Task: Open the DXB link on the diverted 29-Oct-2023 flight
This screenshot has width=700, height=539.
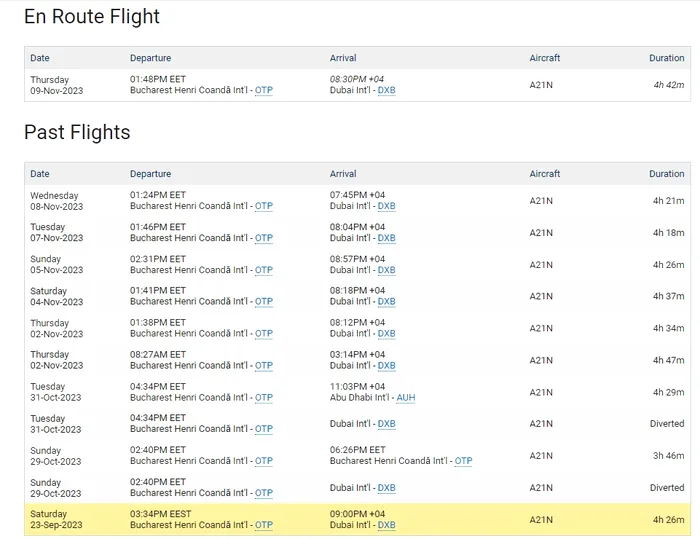Action: pyautogui.click(x=386, y=488)
